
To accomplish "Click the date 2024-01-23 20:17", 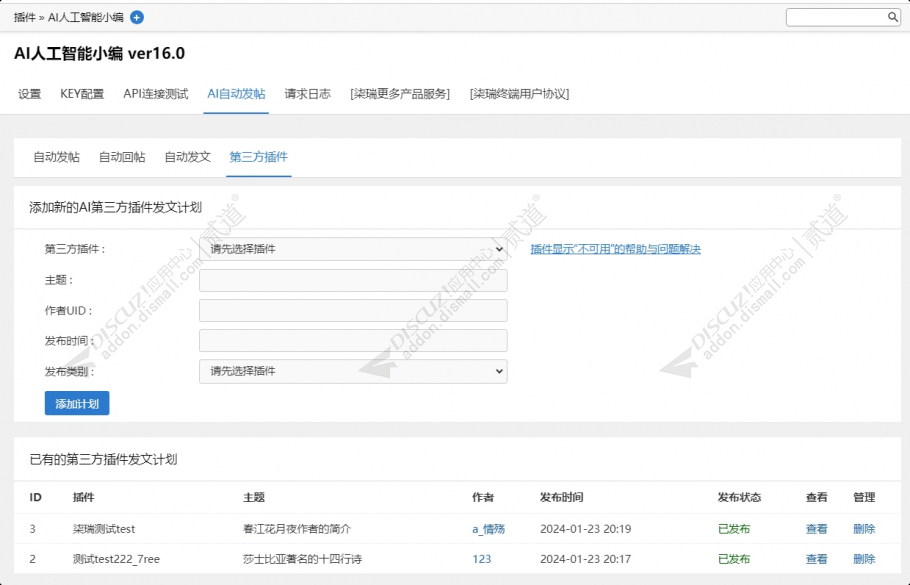I will tap(586, 559).
